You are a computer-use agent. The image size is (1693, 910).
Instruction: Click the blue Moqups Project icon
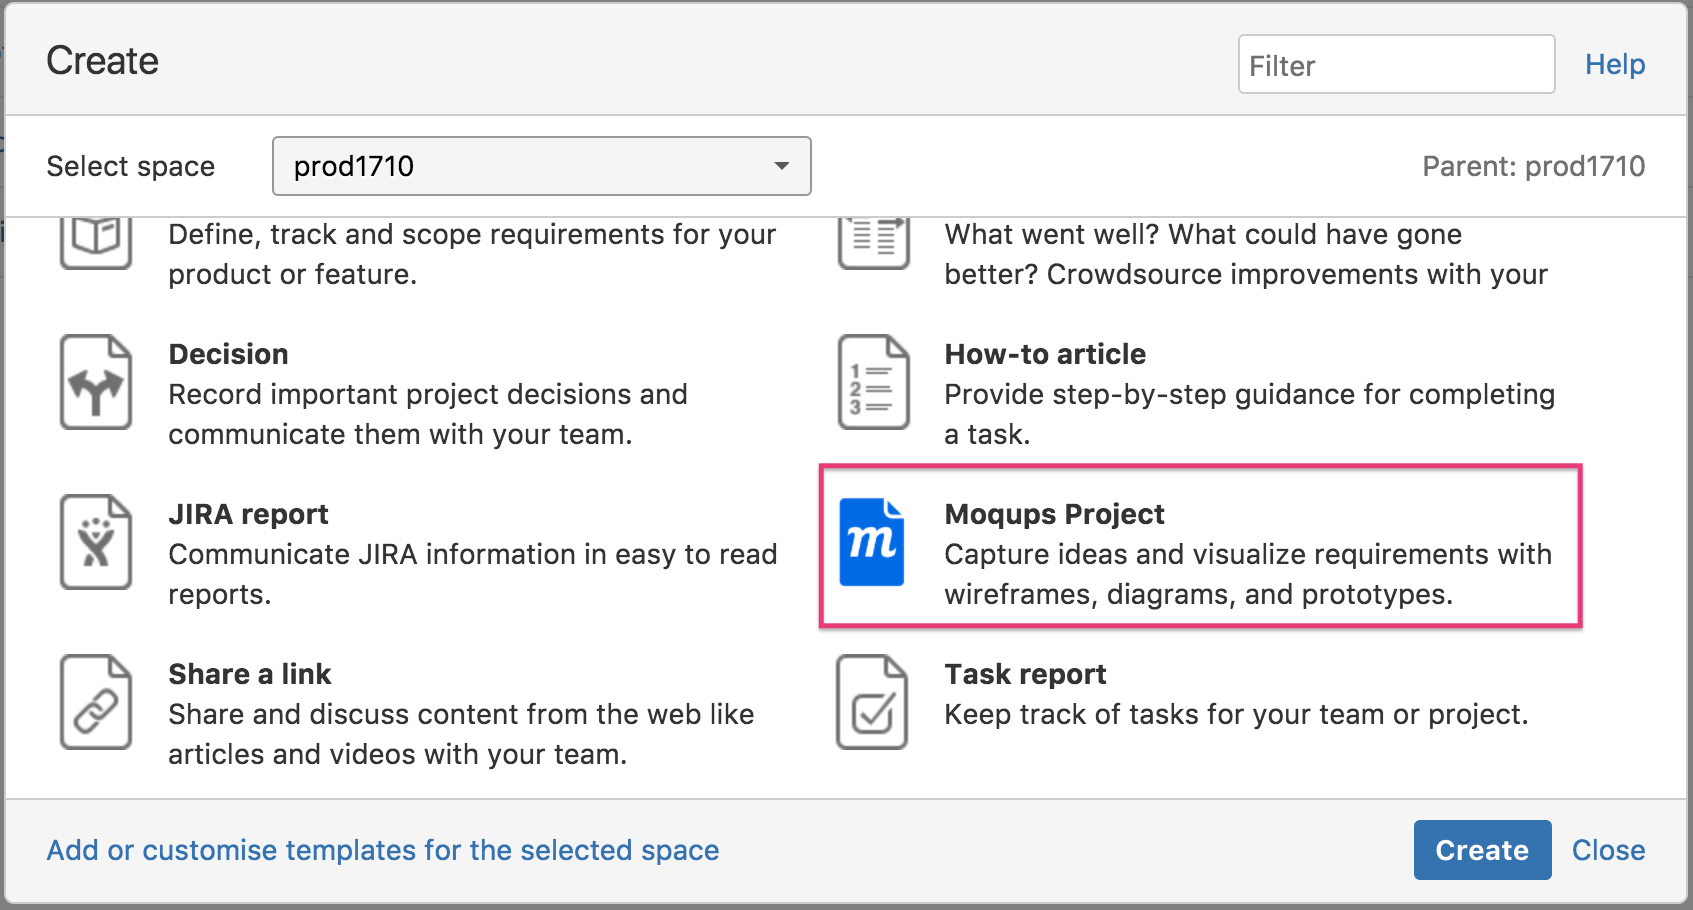point(872,542)
